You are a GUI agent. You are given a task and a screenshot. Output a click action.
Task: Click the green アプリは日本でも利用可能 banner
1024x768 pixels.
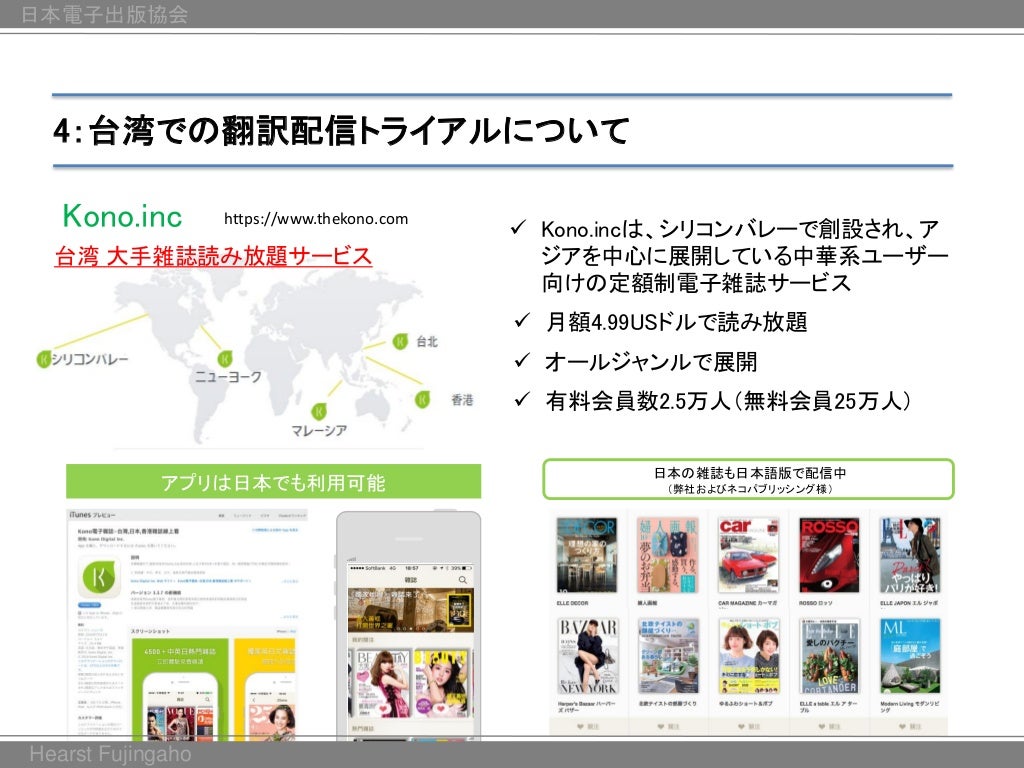(x=274, y=482)
